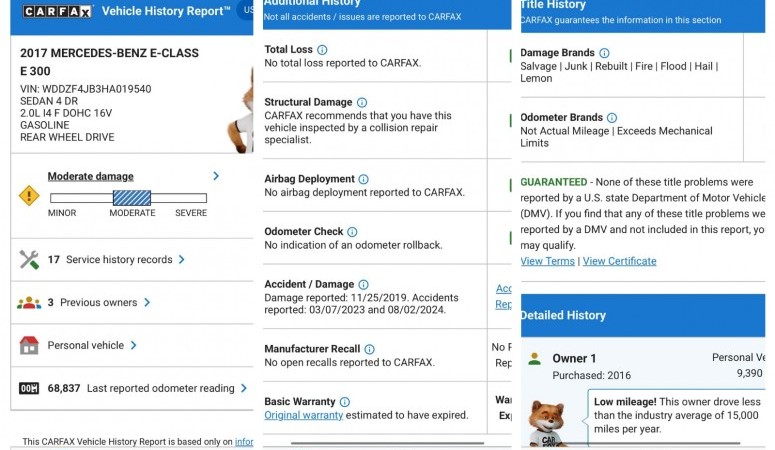Open the 3 Previous owners section
Screen dimensions: 775x450
click(x=147, y=302)
